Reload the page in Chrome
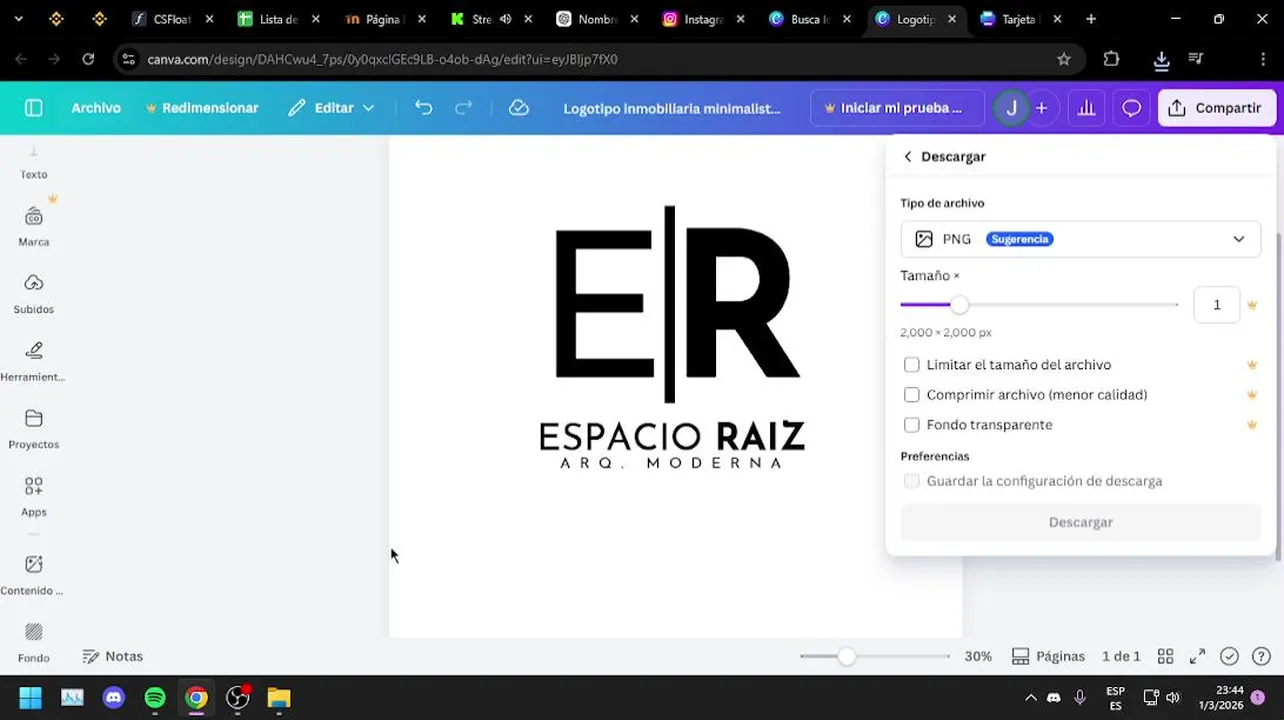Viewport: 1284px width, 720px height. pos(88,59)
